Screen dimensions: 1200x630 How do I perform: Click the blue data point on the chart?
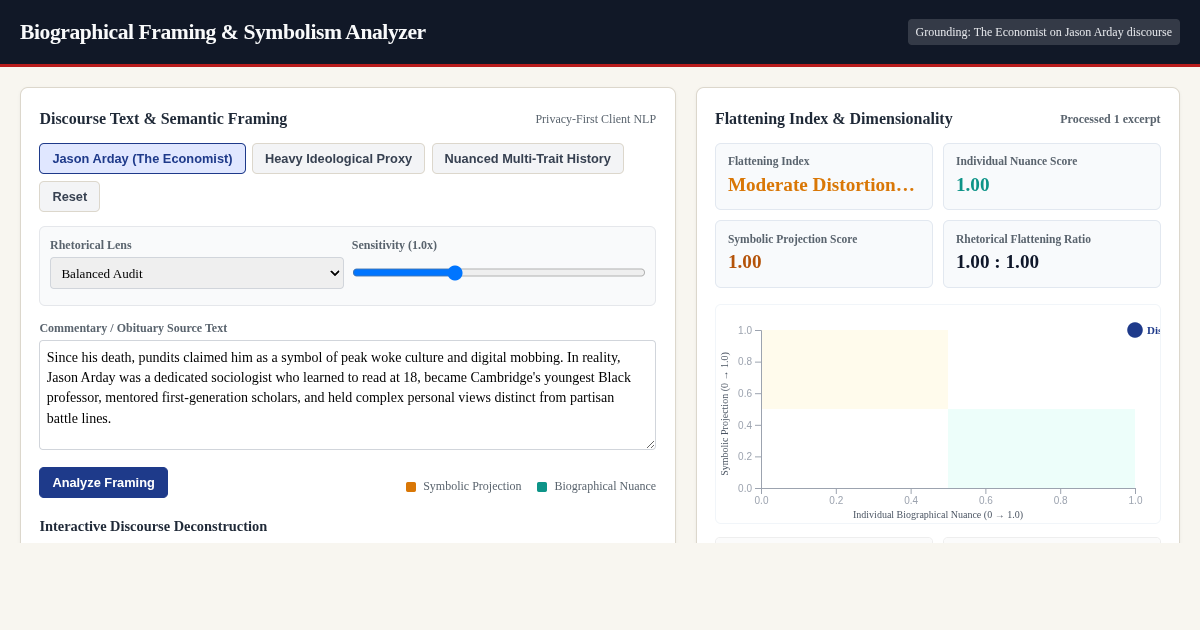(x=1135, y=330)
